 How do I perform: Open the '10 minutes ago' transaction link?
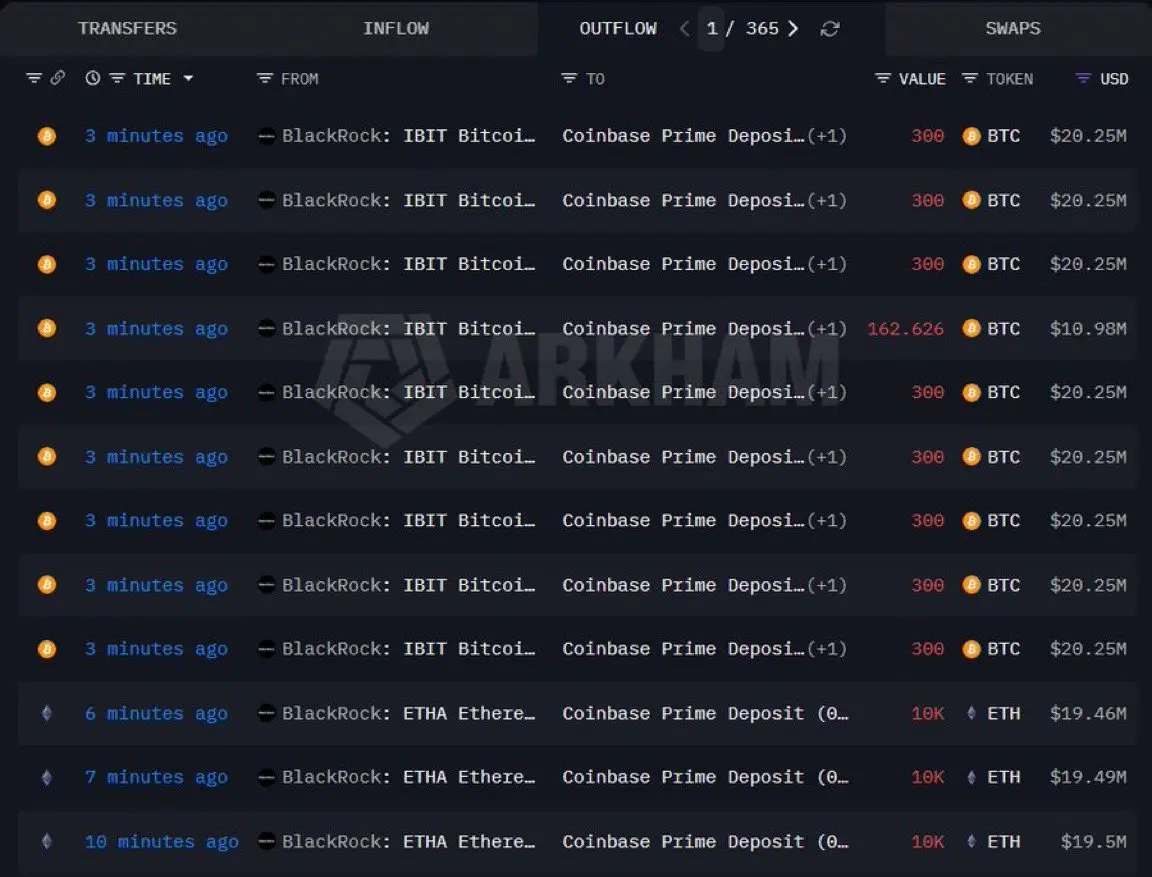(x=162, y=842)
